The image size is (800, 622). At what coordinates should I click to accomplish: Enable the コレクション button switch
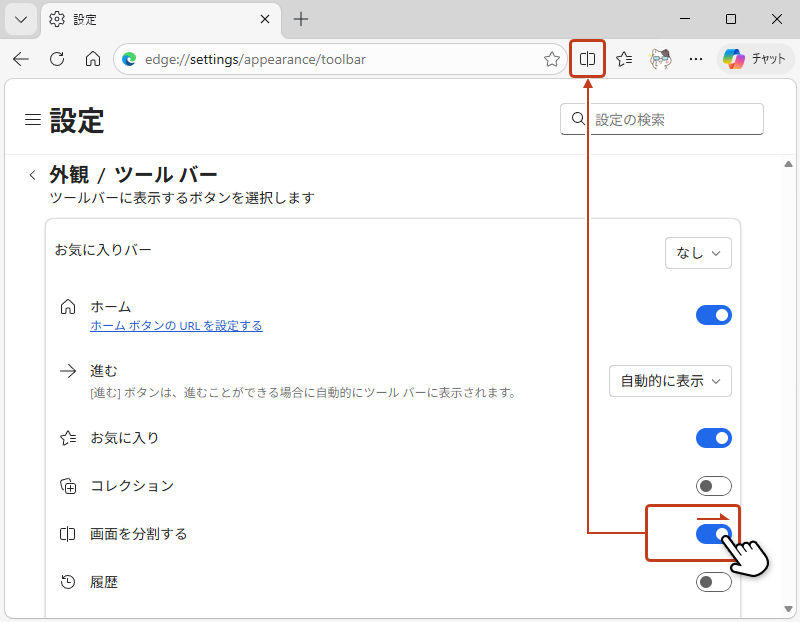click(713, 486)
